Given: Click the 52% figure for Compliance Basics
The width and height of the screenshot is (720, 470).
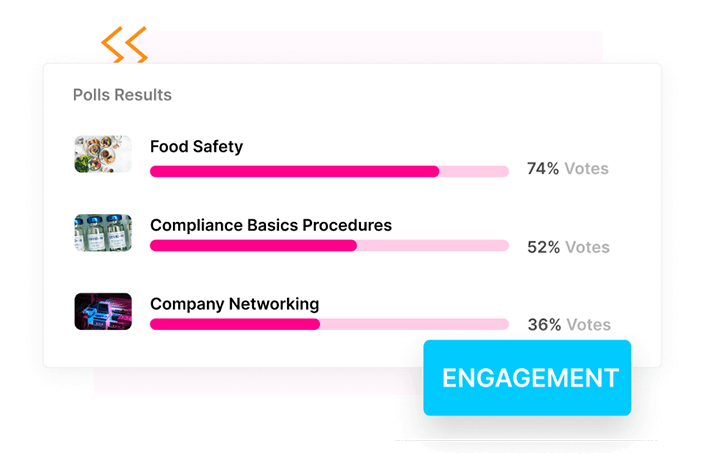Looking at the screenshot, I should (543, 247).
